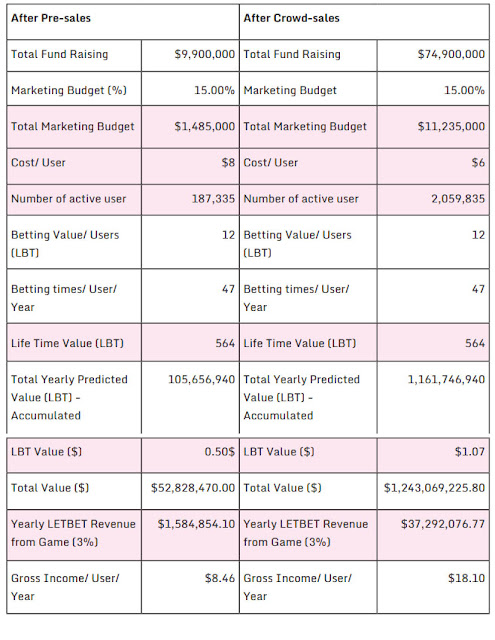Click the $8 Cost/User value
This screenshot has height=640, width=495.
click(x=228, y=162)
